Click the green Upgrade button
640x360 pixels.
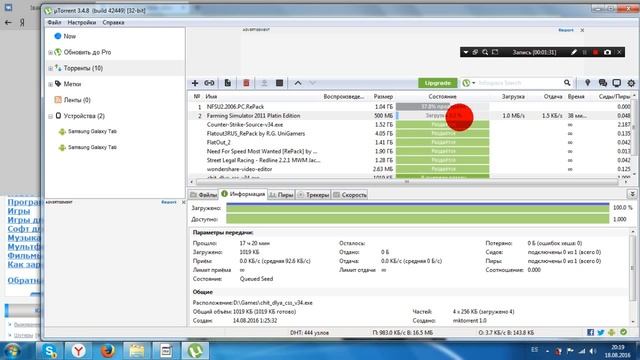point(438,83)
